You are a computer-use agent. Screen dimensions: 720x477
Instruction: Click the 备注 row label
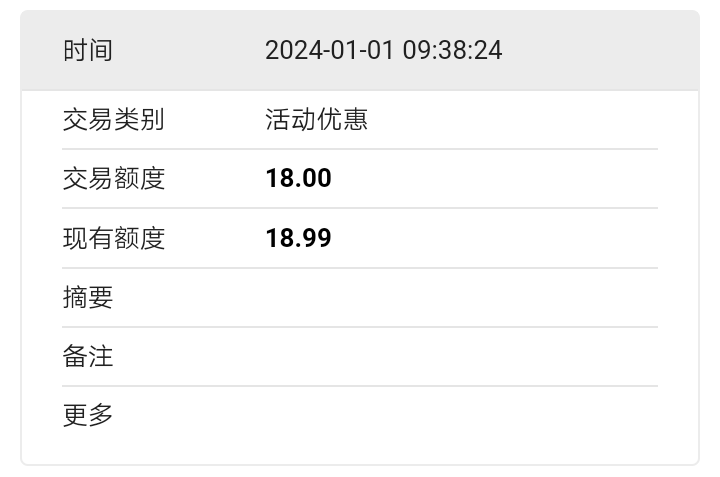(x=88, y=356)
